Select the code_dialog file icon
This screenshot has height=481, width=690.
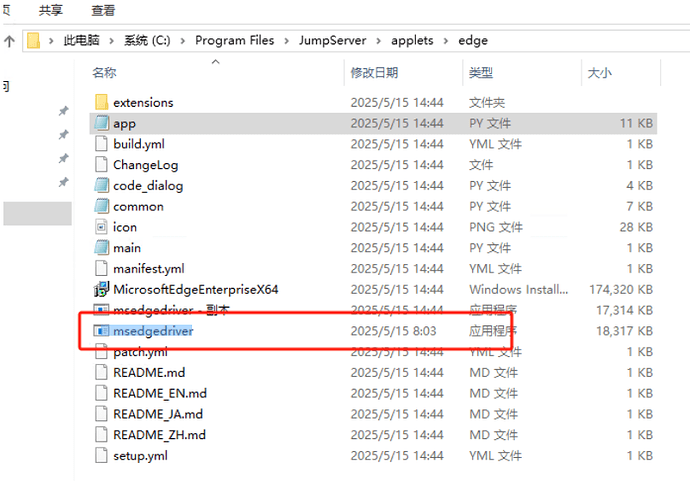(101, 185)
